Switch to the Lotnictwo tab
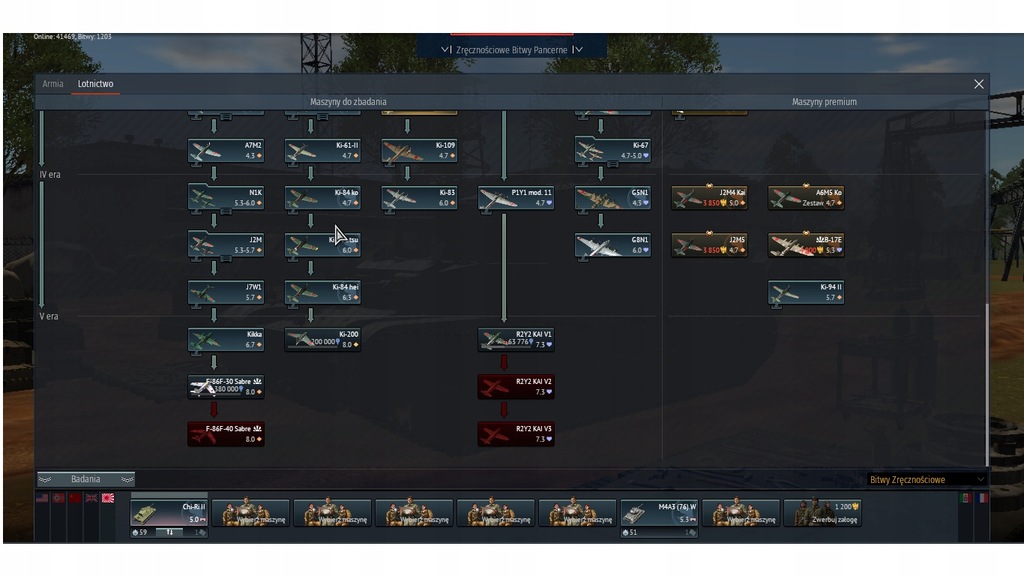Image resolution: width=1024 pixels, height=576 pixels. 95,84
